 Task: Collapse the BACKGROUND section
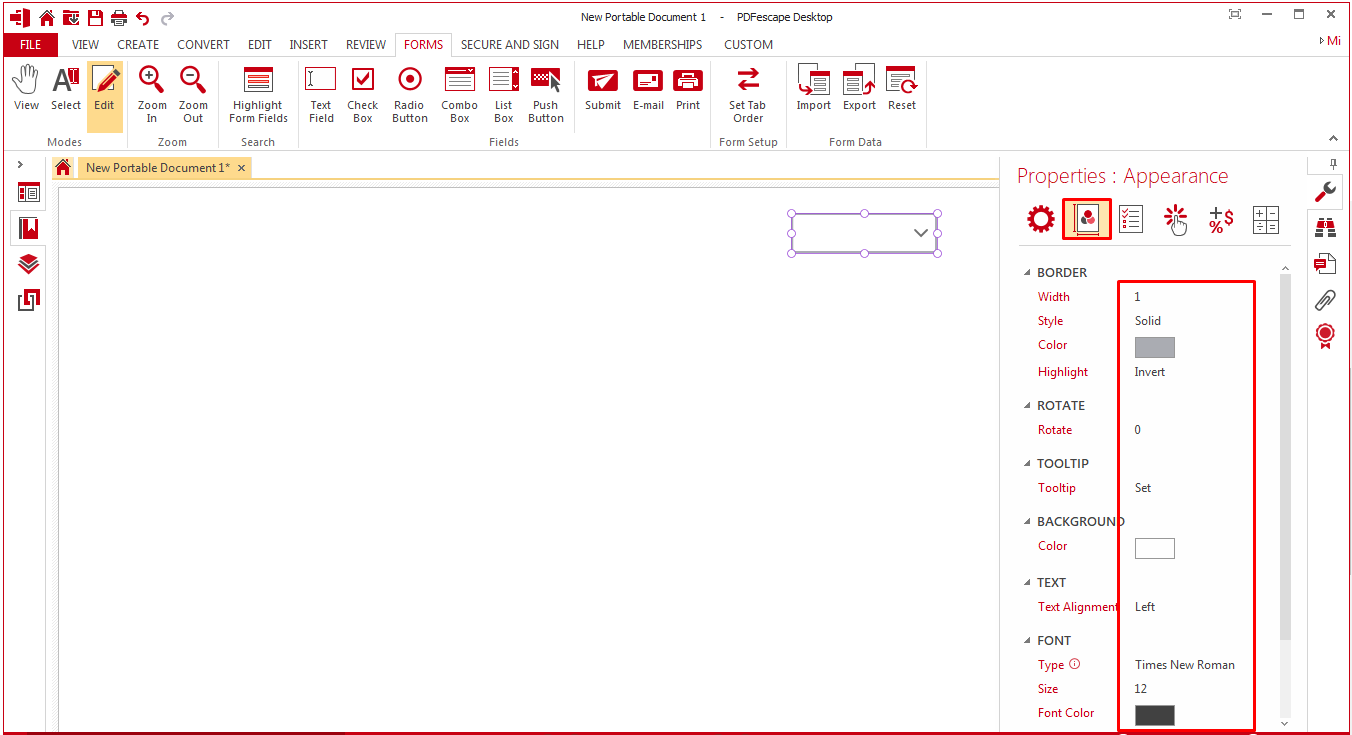point(1027,521)
